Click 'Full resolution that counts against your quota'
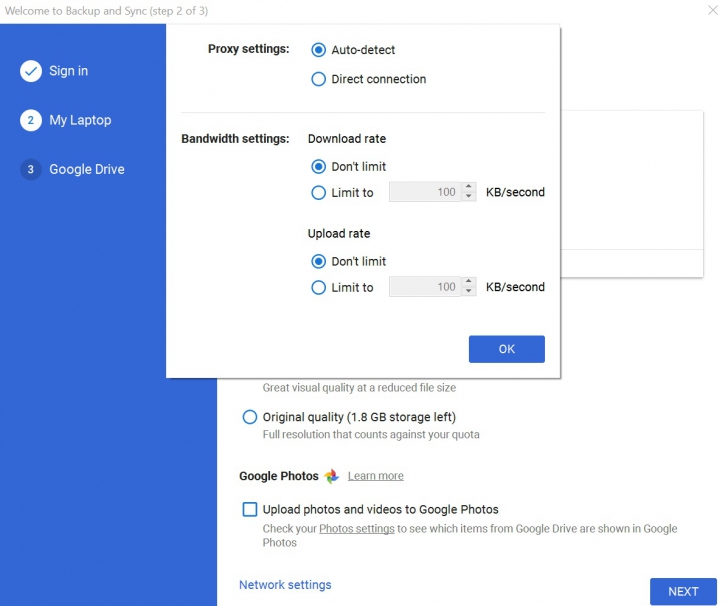Image resolution: width=728 pixels, height=606 pixels. tap(371, 435)
